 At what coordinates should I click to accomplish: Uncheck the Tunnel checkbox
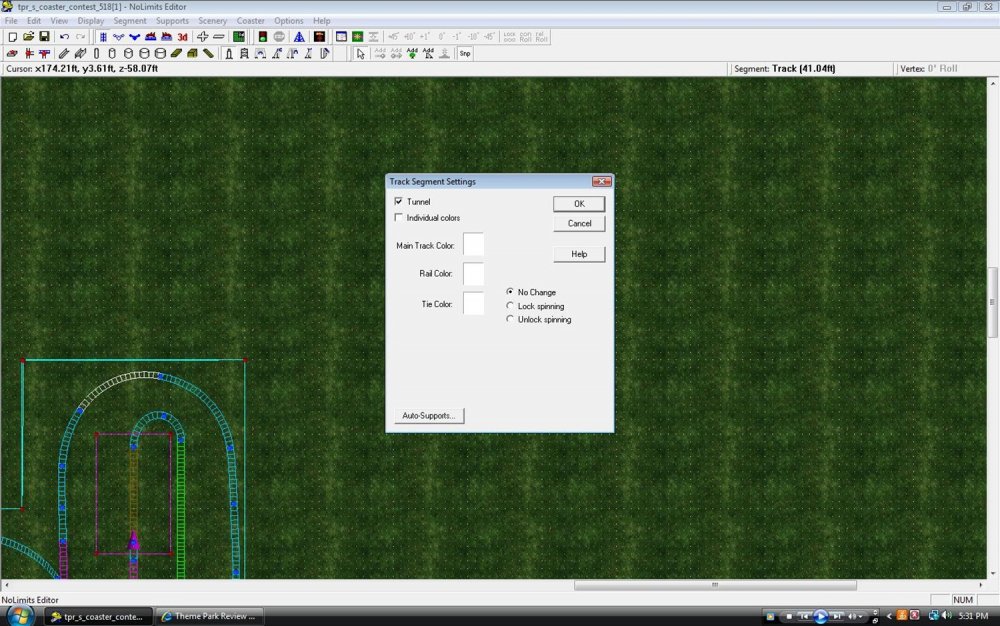tap(400, 202)
